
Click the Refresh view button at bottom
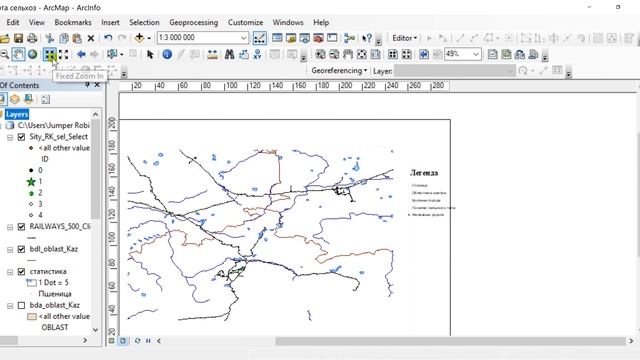pyautogui.click(x=137, y=340)
